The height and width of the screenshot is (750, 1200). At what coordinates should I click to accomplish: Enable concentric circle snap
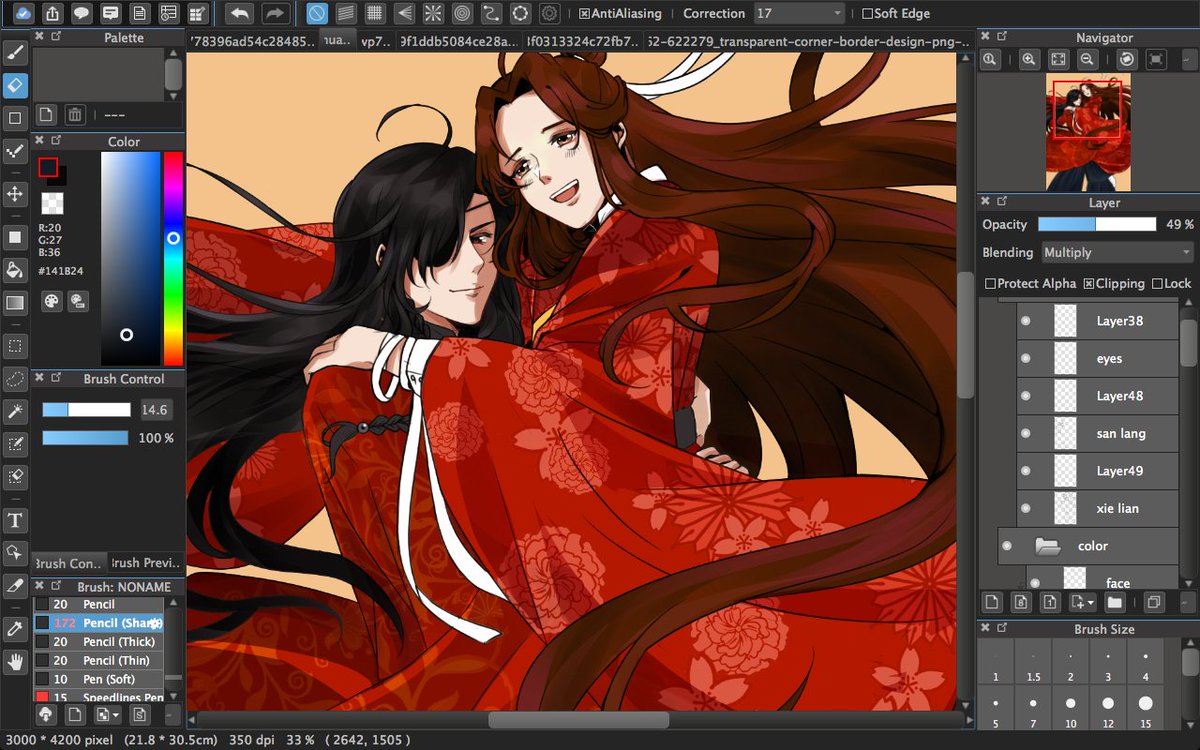point(462,14)
